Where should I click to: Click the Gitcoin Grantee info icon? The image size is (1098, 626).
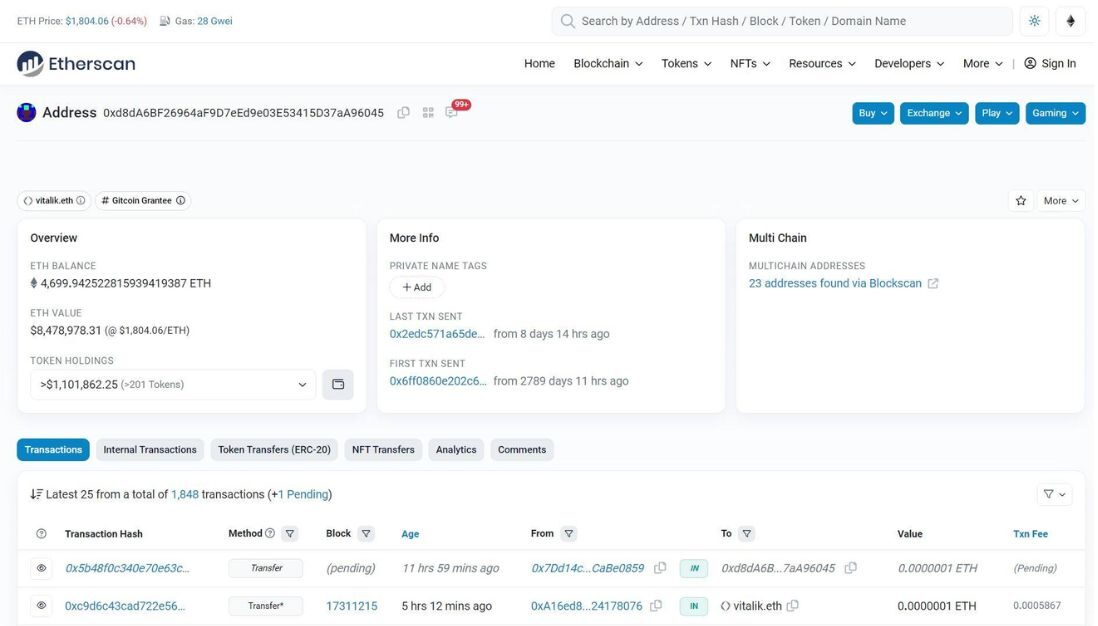coord(181,200)
